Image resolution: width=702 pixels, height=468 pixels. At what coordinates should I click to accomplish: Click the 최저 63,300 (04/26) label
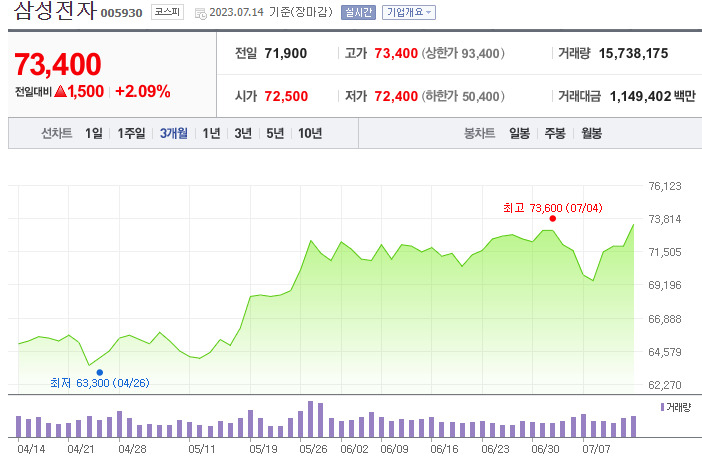tap(99, 383)
